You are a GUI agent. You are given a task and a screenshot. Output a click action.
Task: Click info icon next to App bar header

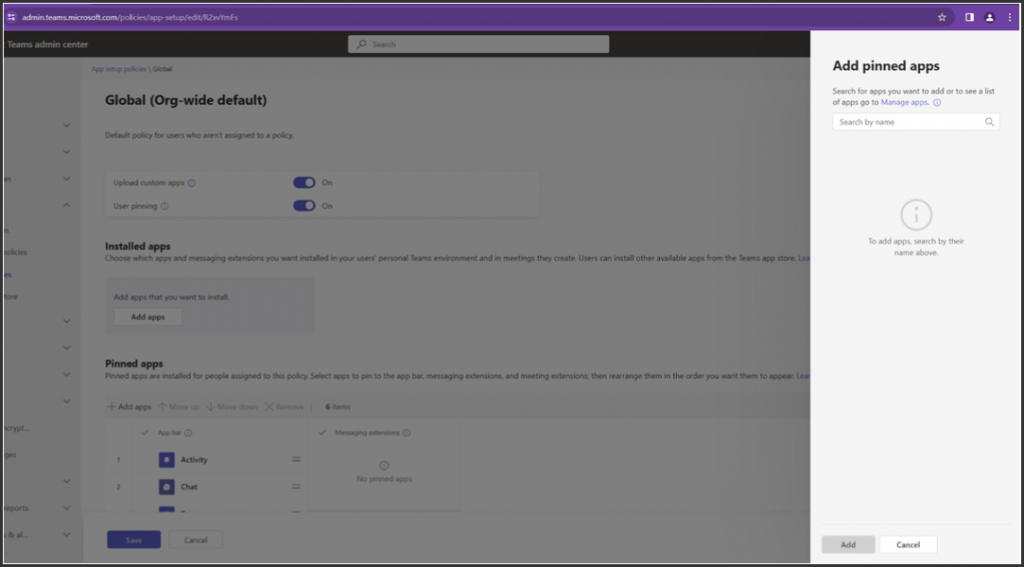188,432
